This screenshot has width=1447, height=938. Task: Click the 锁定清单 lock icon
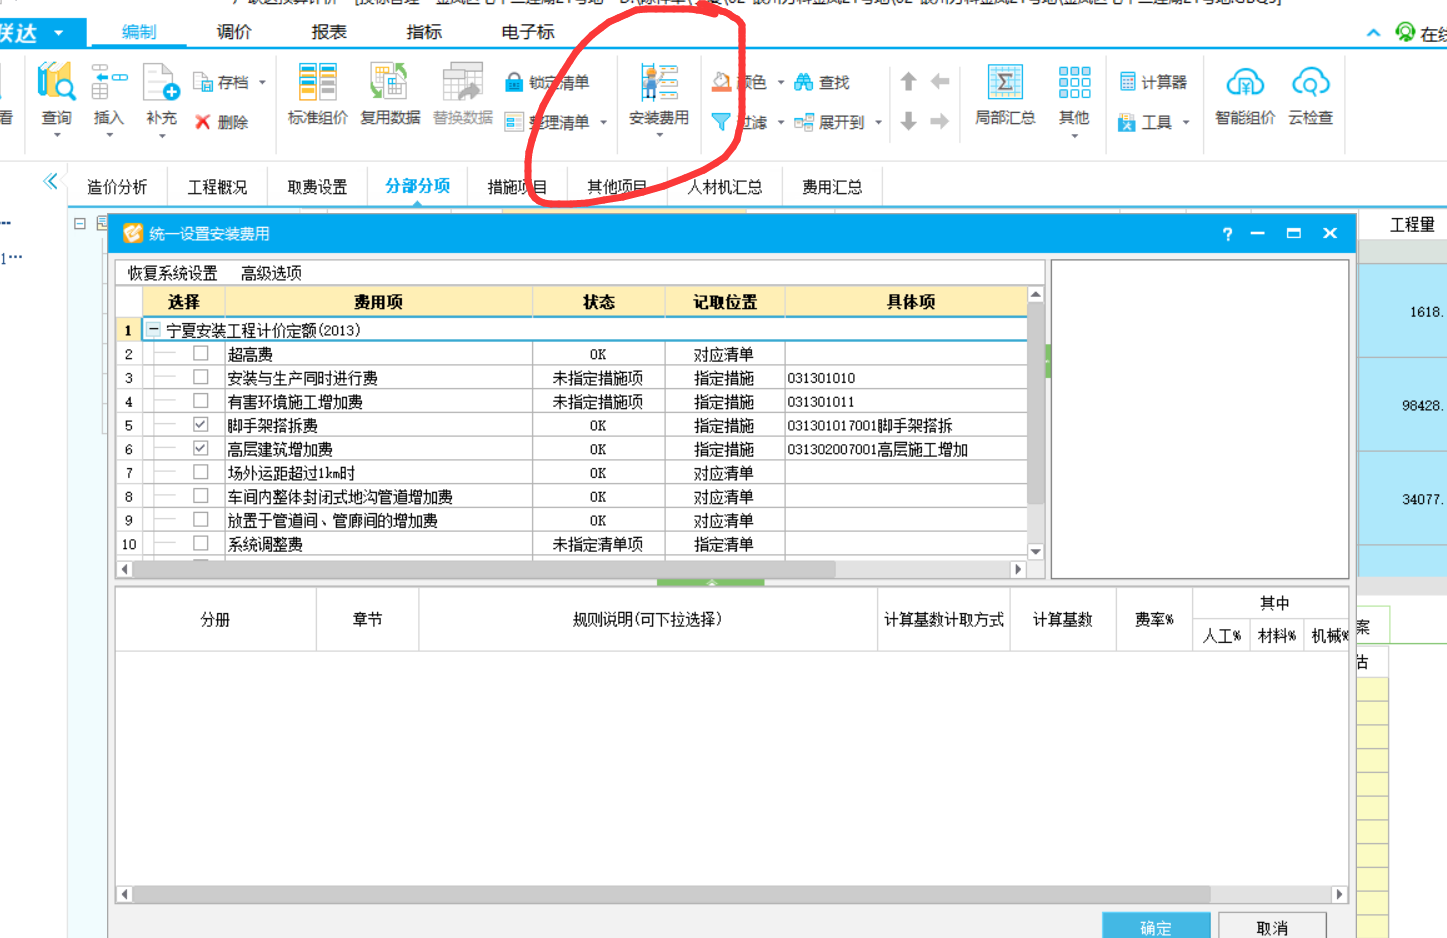pos(514,82)
